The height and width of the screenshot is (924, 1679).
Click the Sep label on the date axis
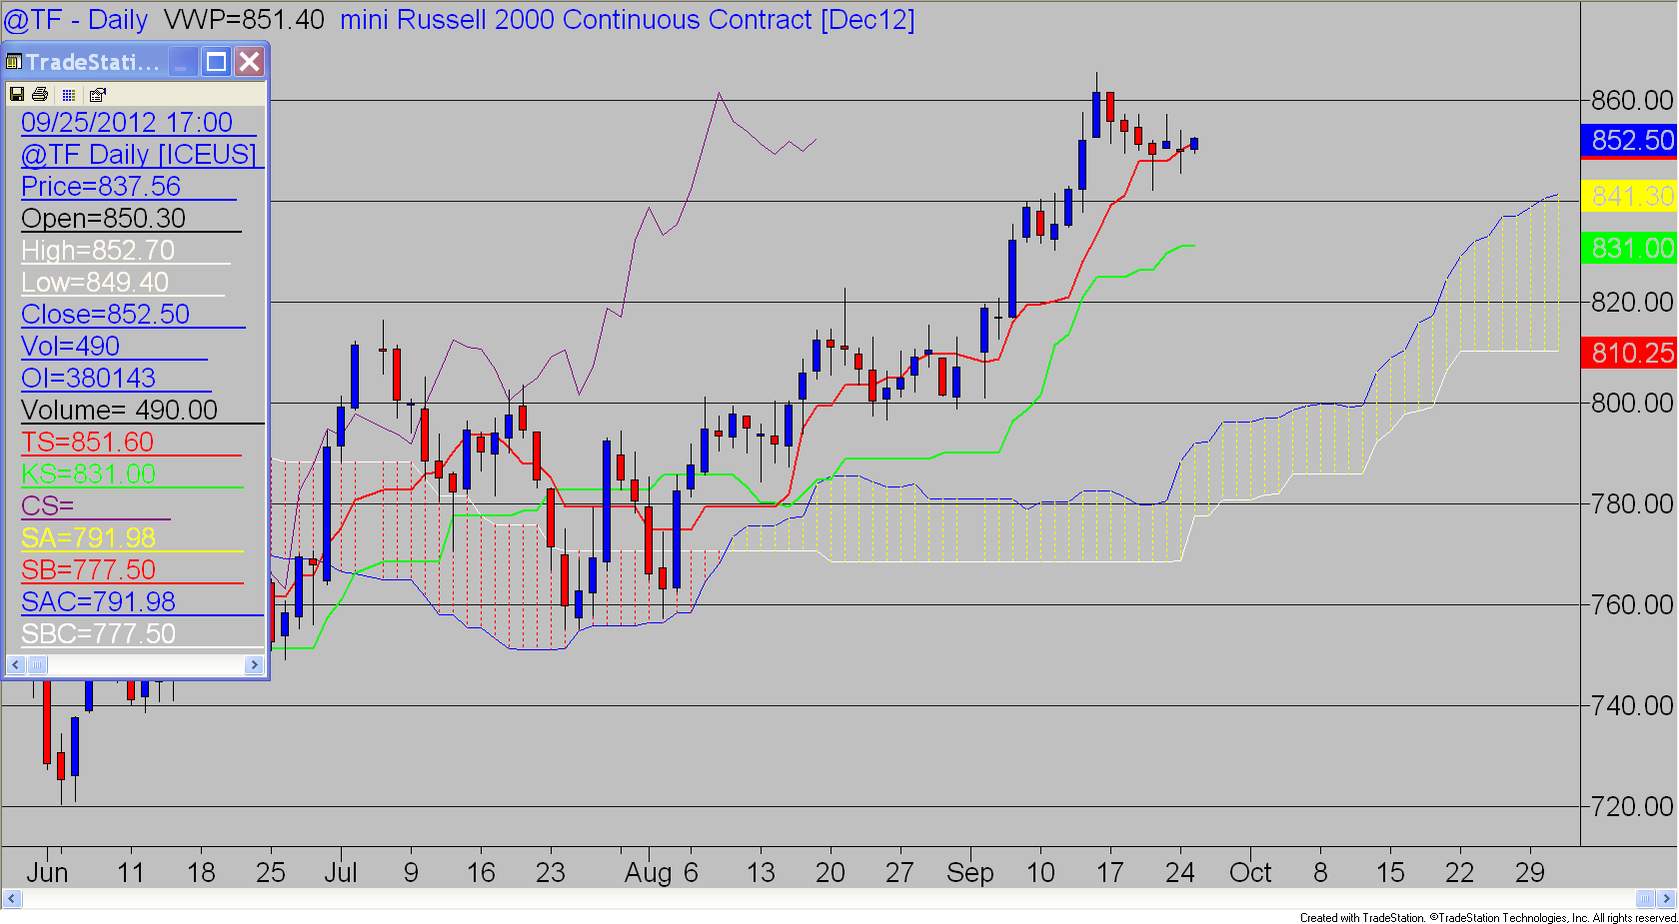tap(970, 874)
